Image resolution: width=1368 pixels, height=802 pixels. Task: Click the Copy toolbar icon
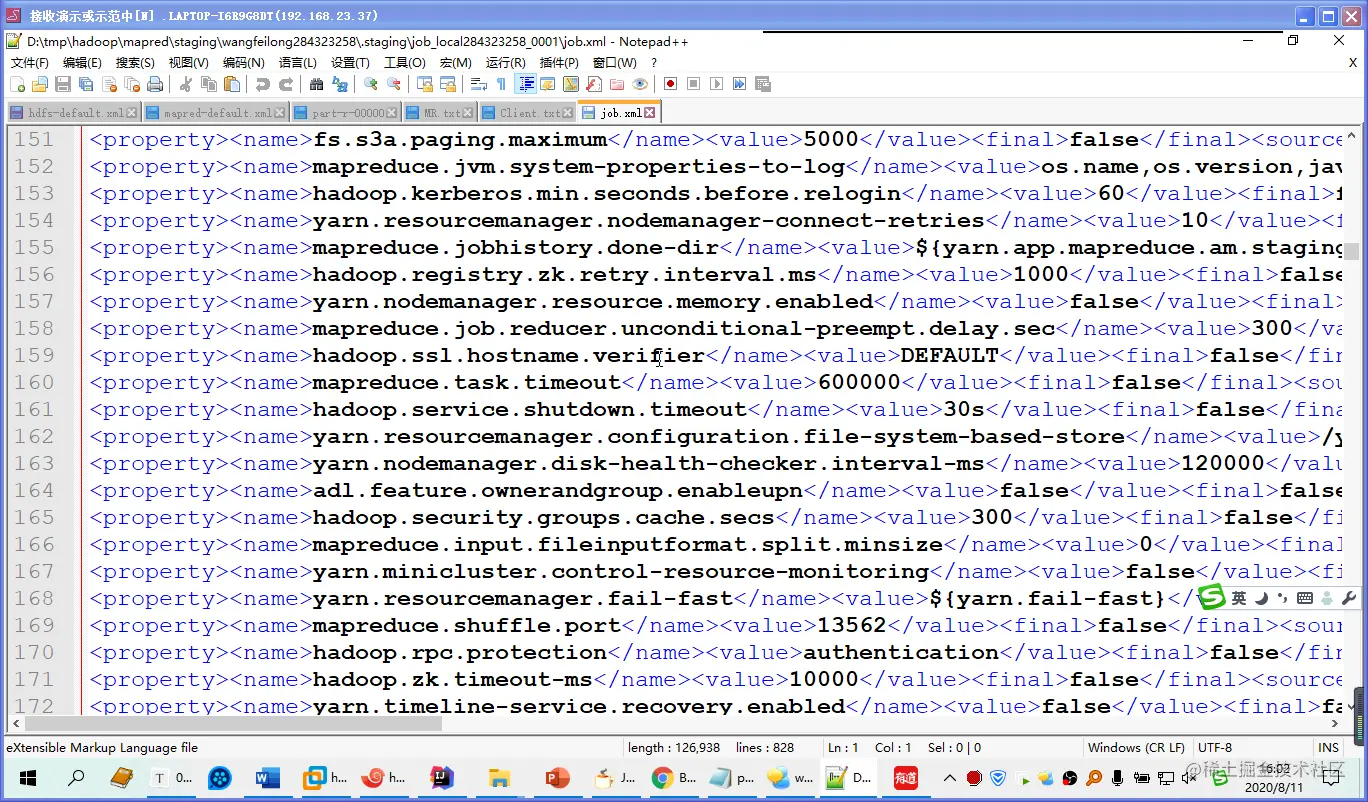pos(207,84)
